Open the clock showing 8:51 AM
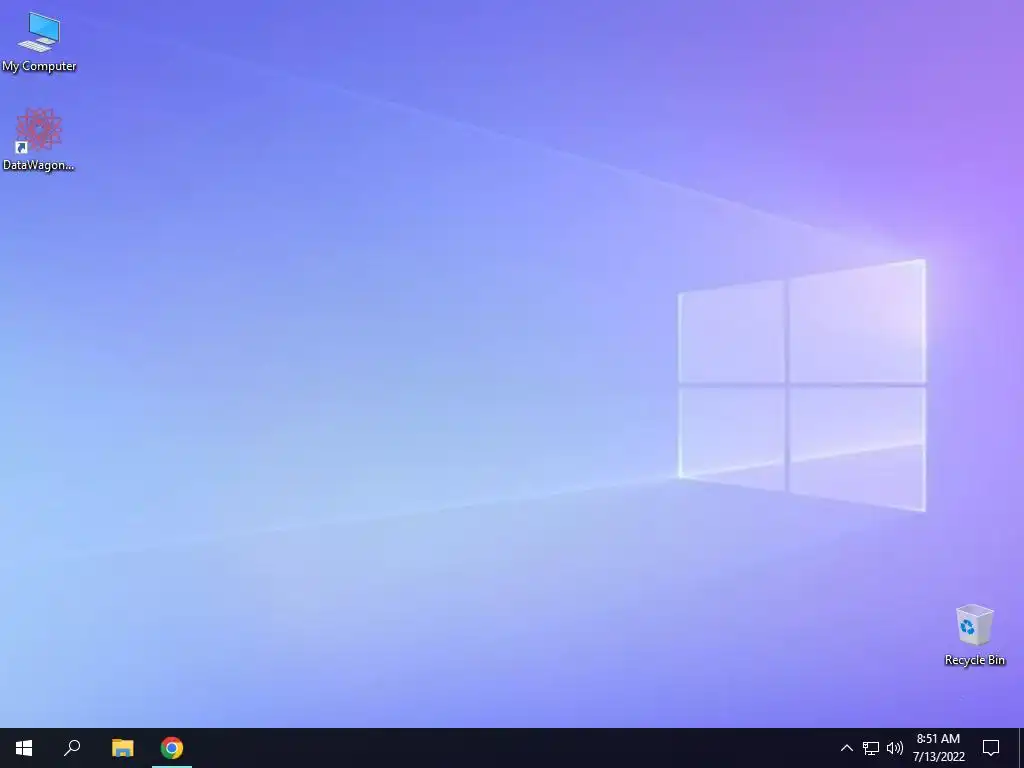Image resolution: width=1024 pixels, height=768 pixels. [938, 748]
